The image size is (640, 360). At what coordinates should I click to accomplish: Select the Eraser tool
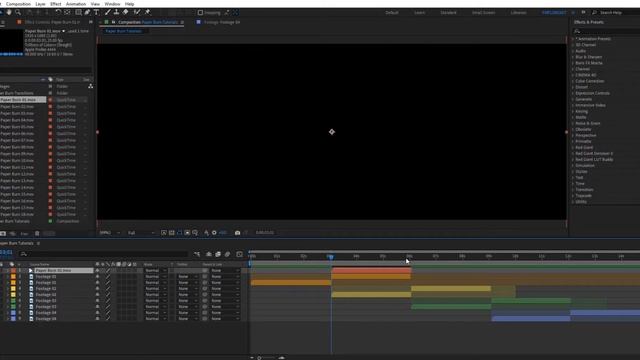[x=126, y=13]
